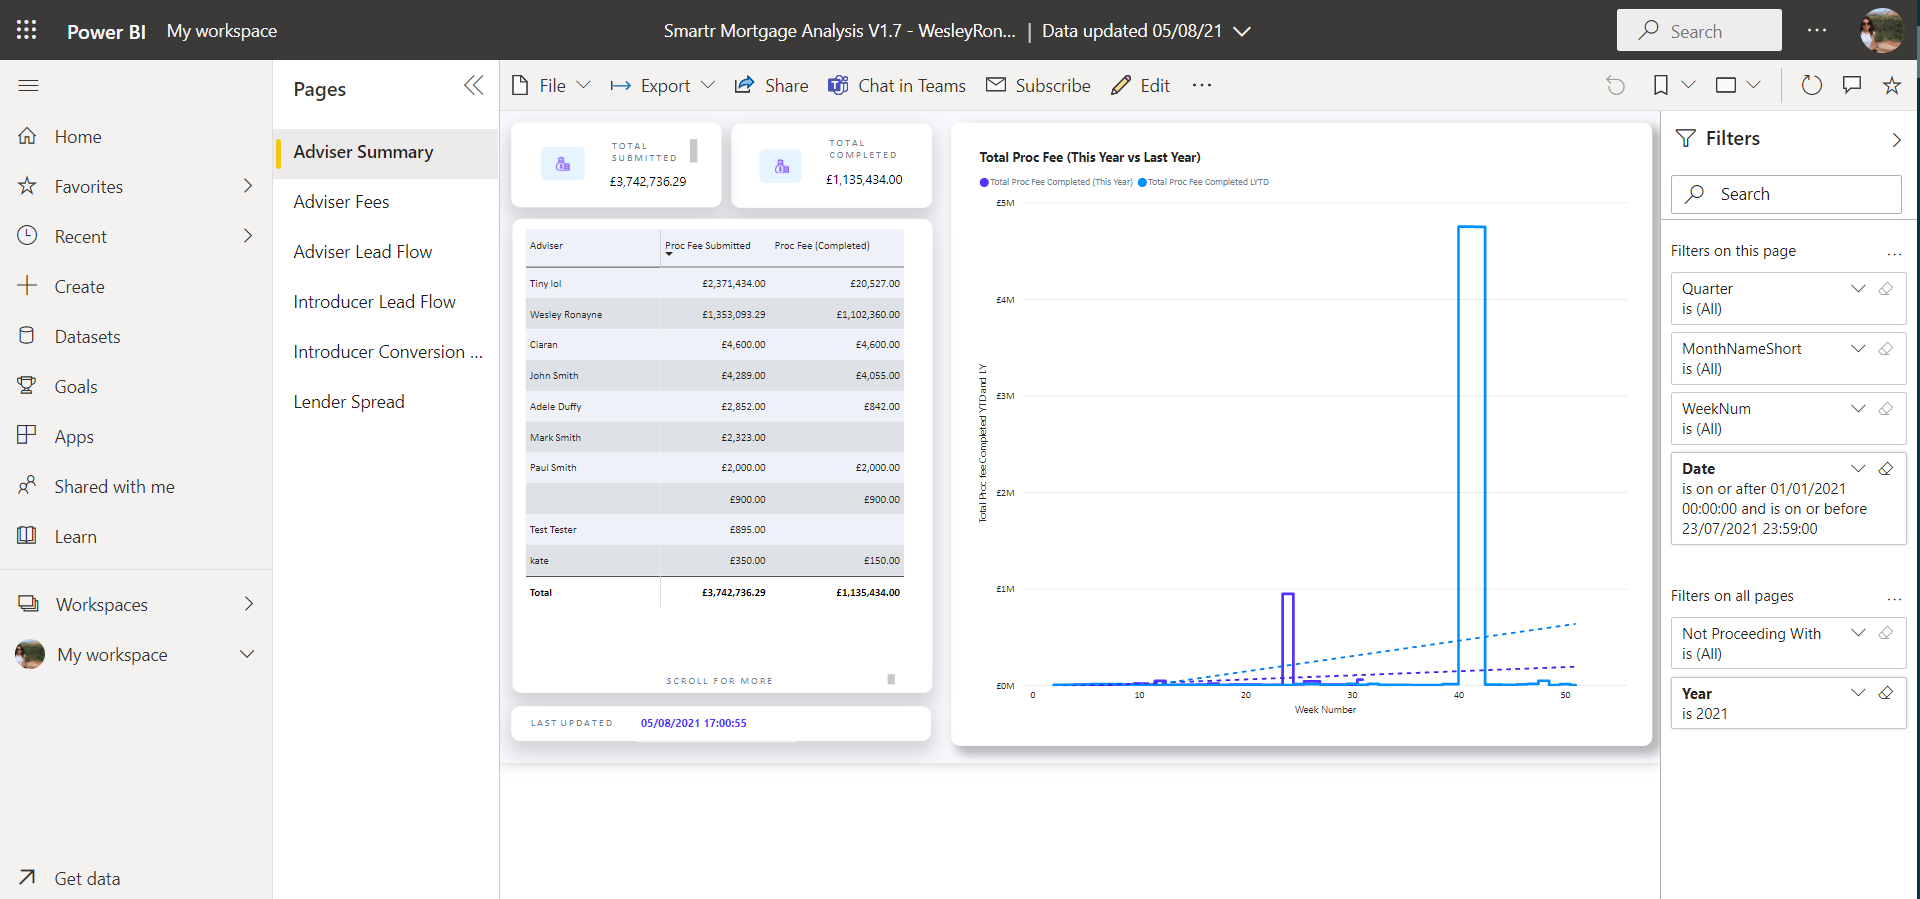
Task: Open the Data updated dropdown chevron
Action: 1242,31
